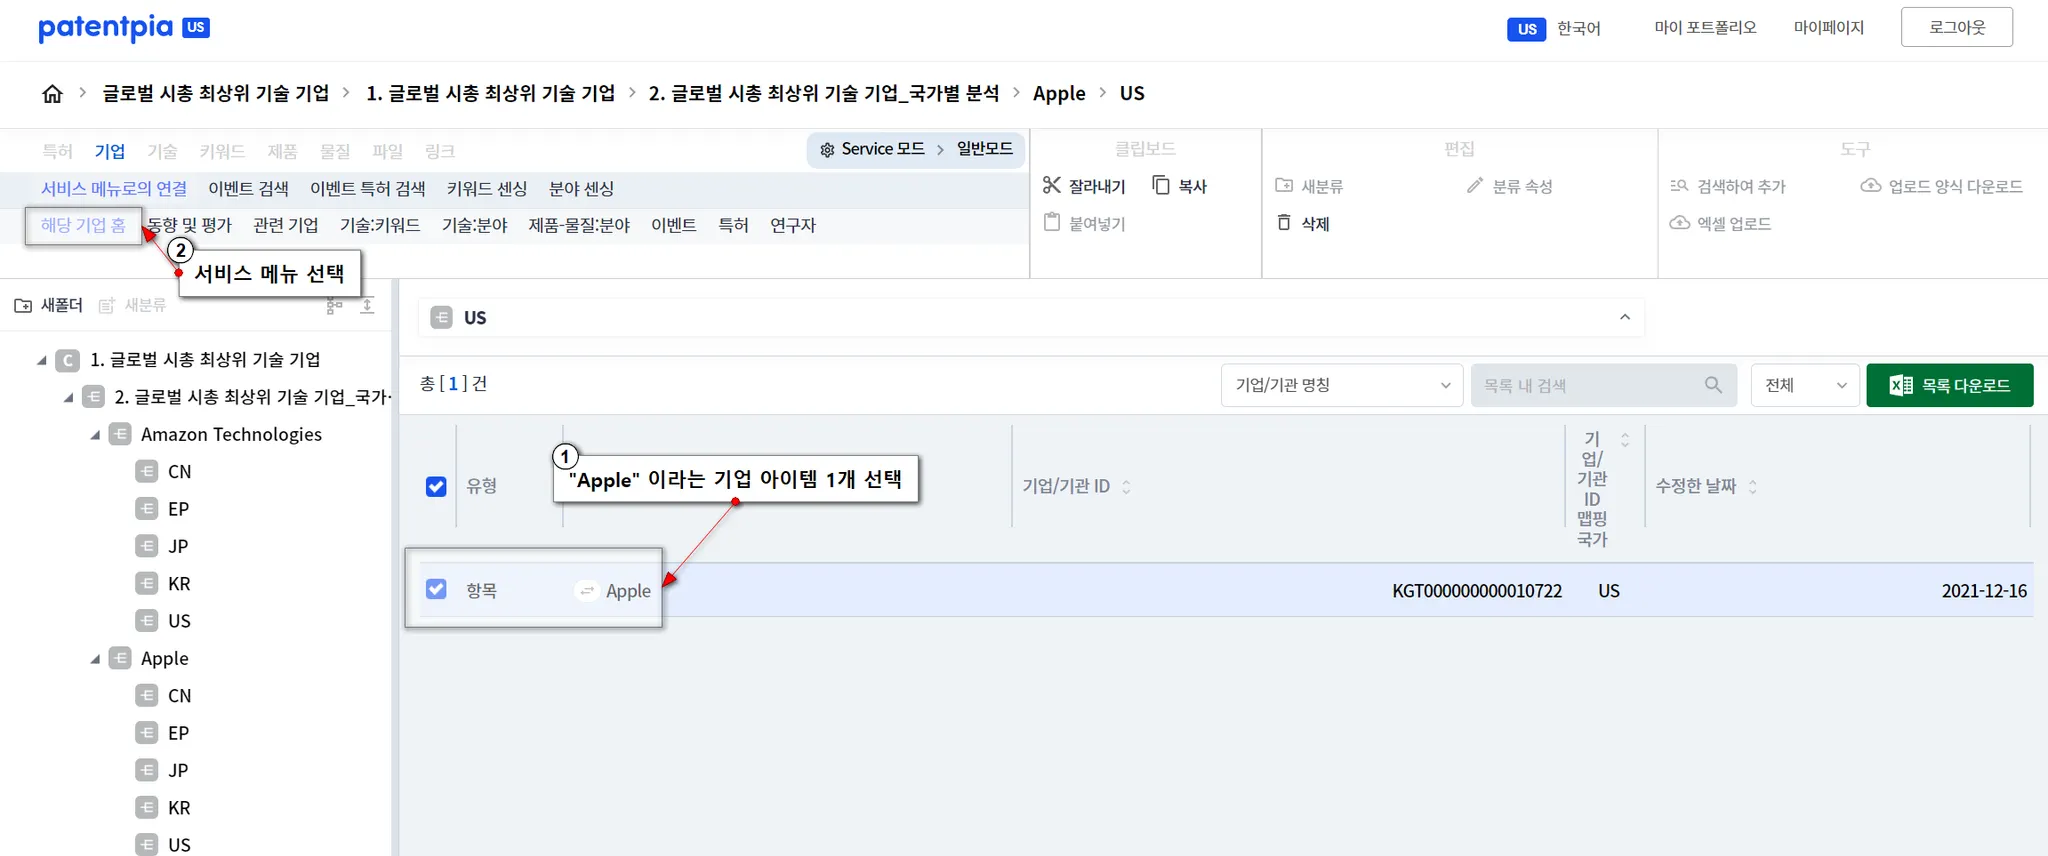Select JP under the Apple tree node
This screenshot has height=856, width=2048.
178,770
